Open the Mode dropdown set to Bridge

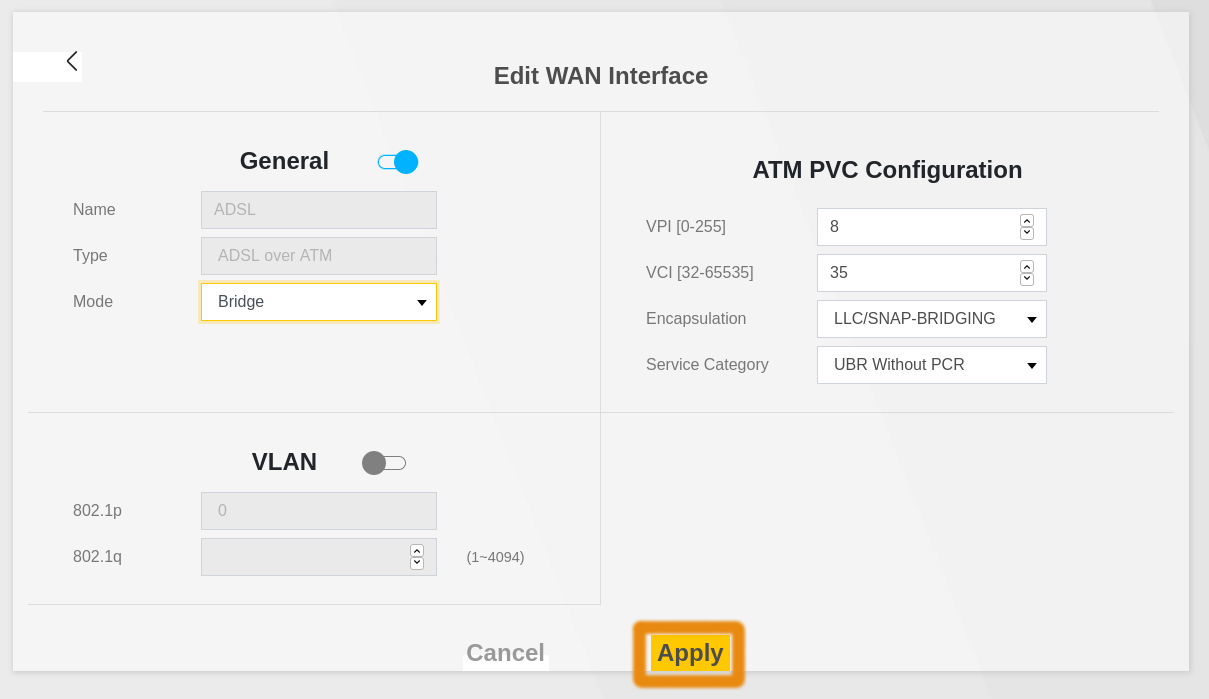pos(319,302)
